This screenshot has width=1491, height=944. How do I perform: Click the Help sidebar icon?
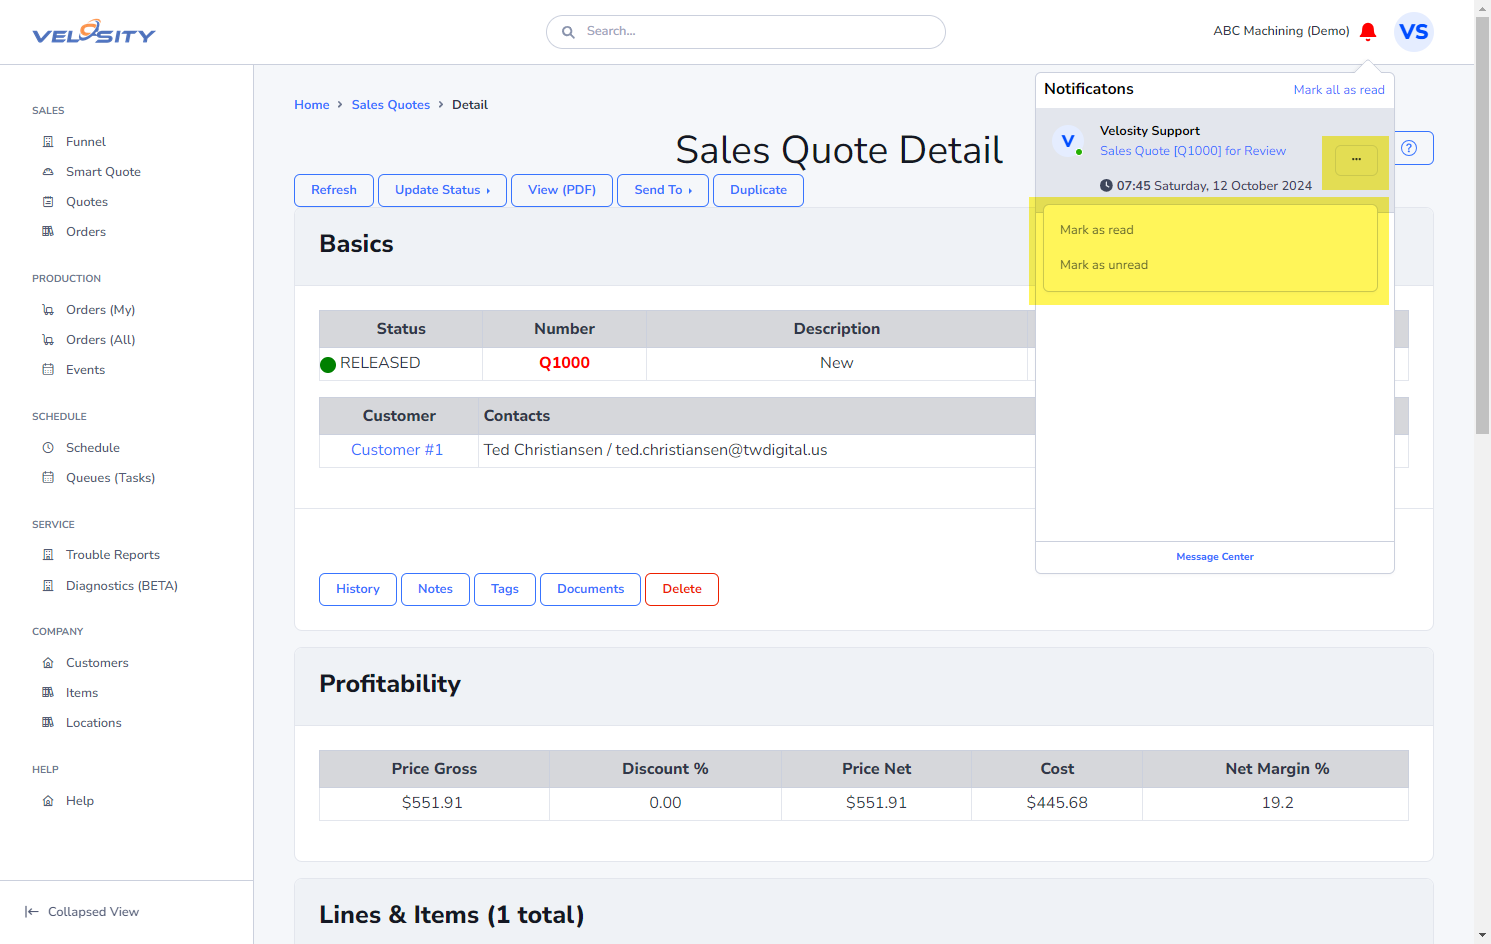pyautogui.click(x=48, y=801)
